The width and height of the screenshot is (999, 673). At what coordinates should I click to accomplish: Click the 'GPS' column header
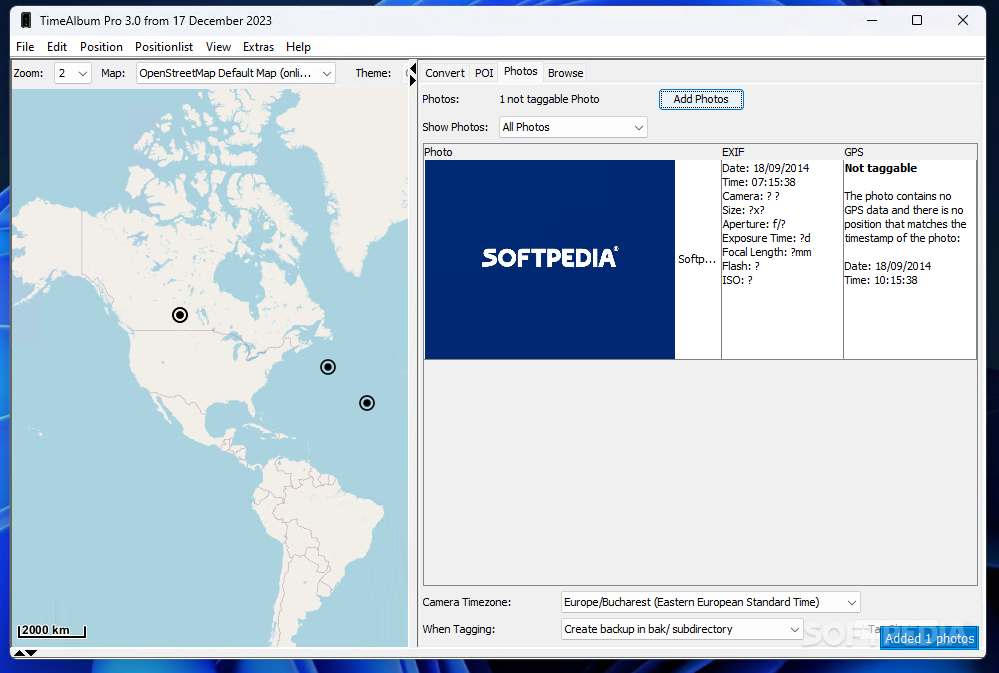pos(854,152)
